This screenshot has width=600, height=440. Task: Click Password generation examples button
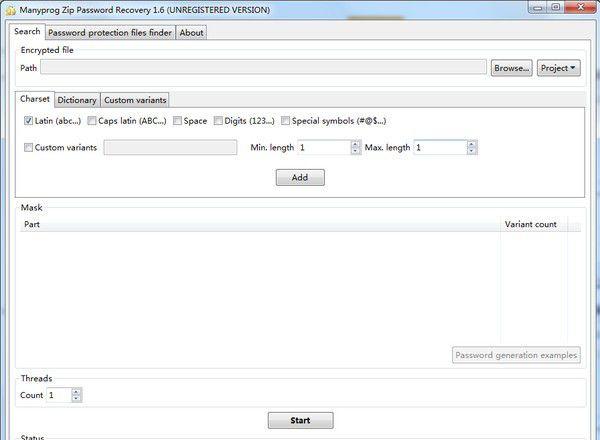[516, 355]
